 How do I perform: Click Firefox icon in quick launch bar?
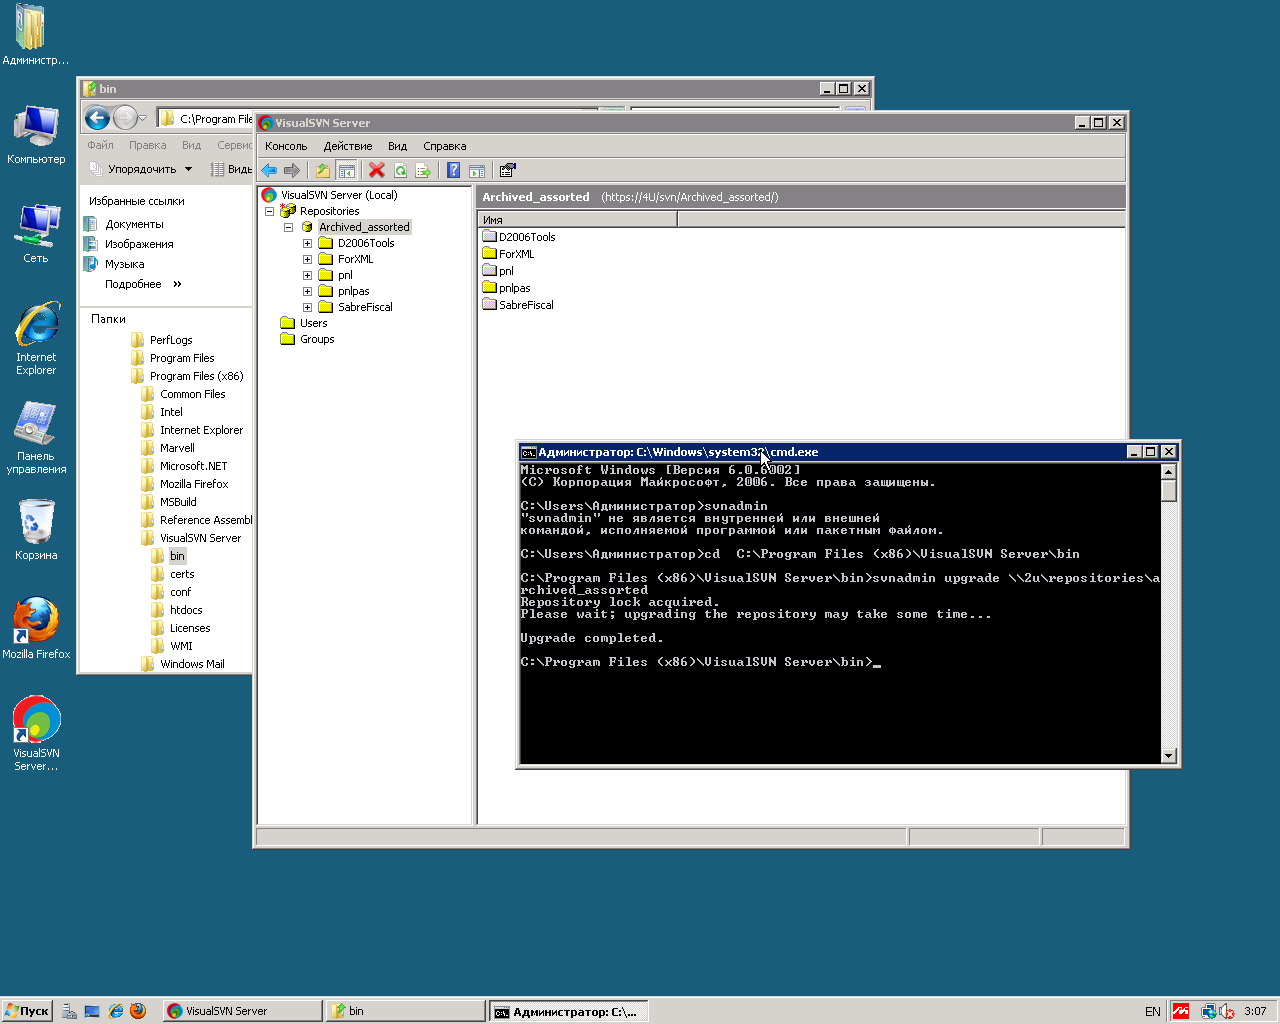pyautogui.click(x=138, y=1011)
